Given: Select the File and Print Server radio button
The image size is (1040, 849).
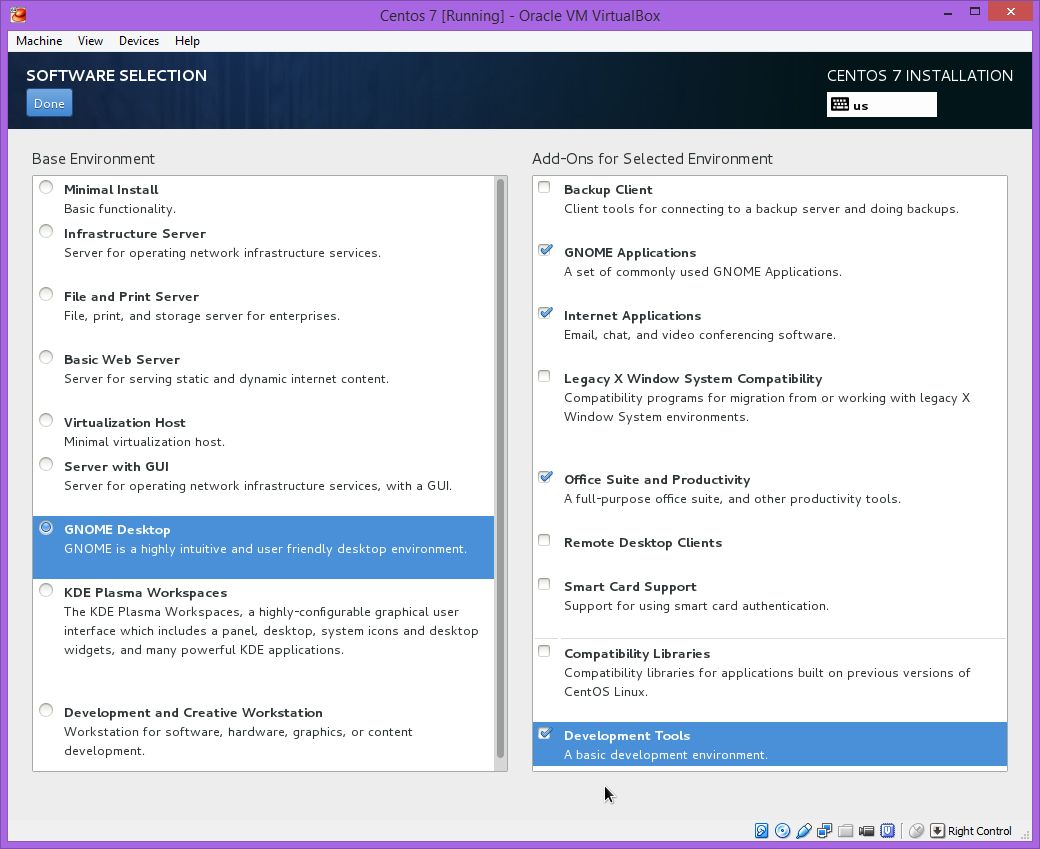Looking at the screenshot, I should click(x=46, y=294).
